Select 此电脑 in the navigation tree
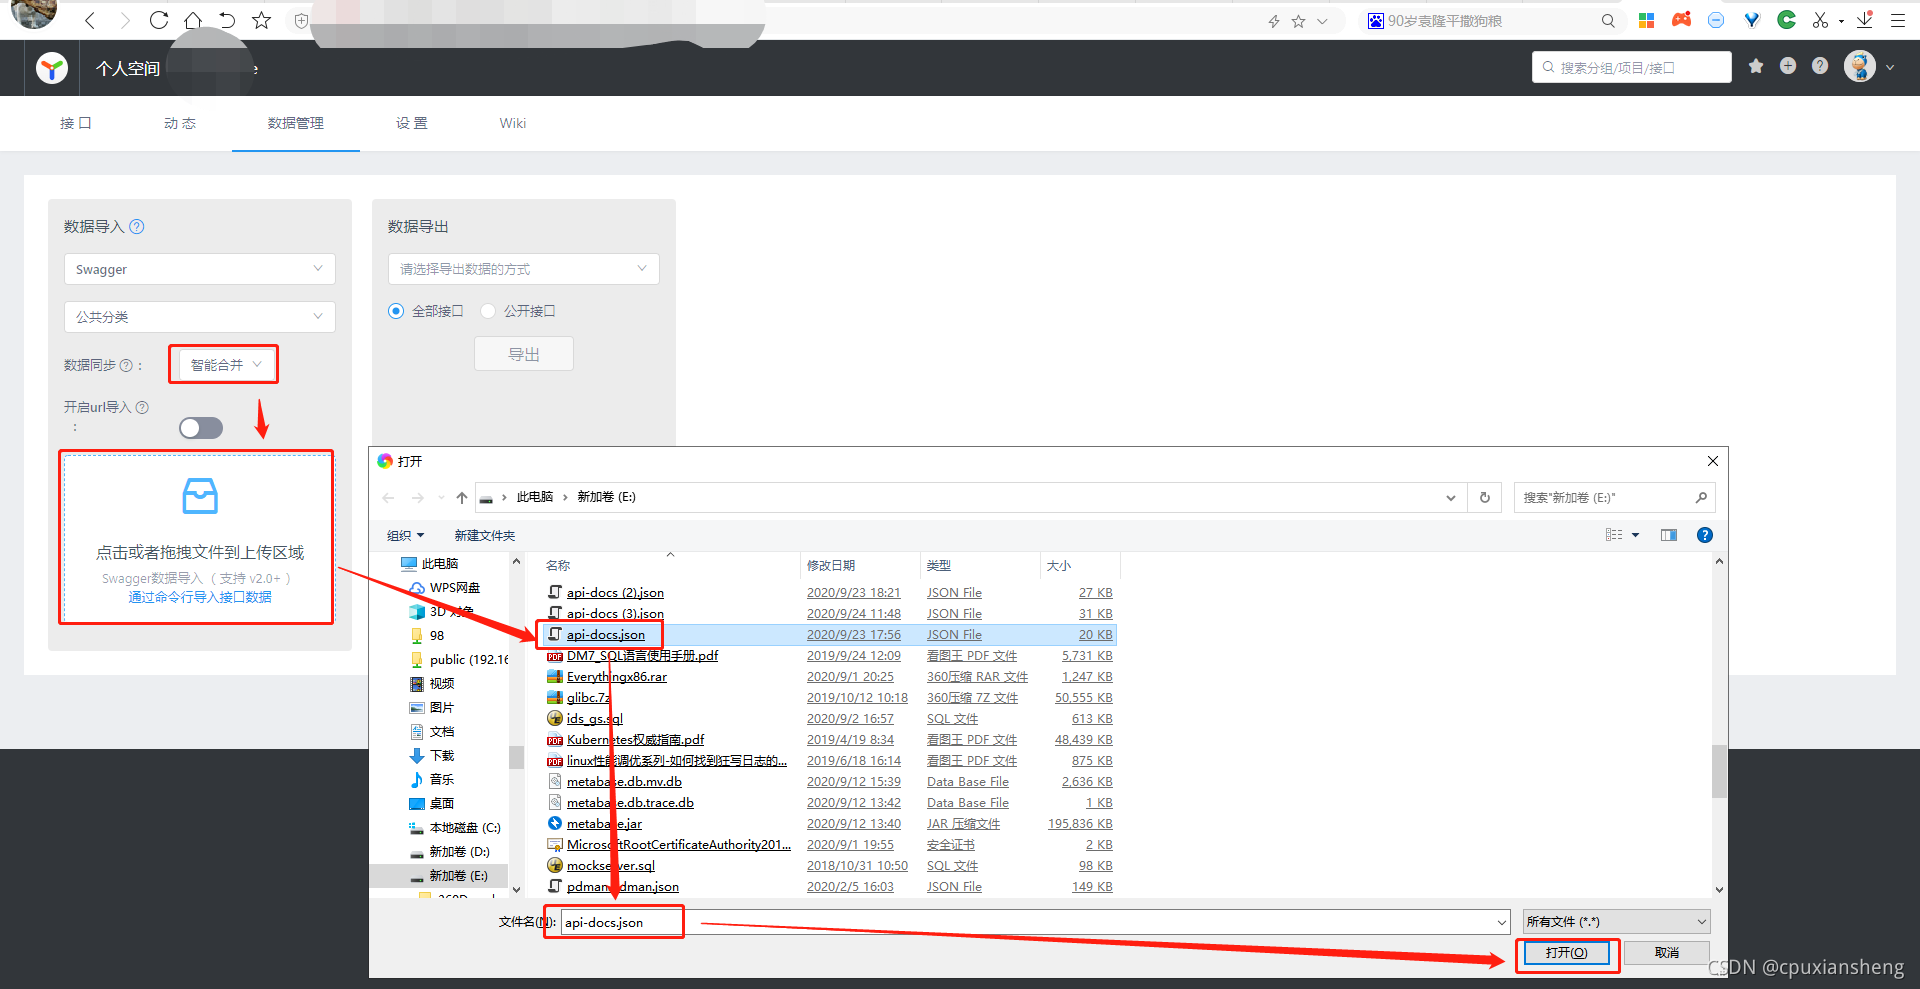 click(x=439, y=564)
